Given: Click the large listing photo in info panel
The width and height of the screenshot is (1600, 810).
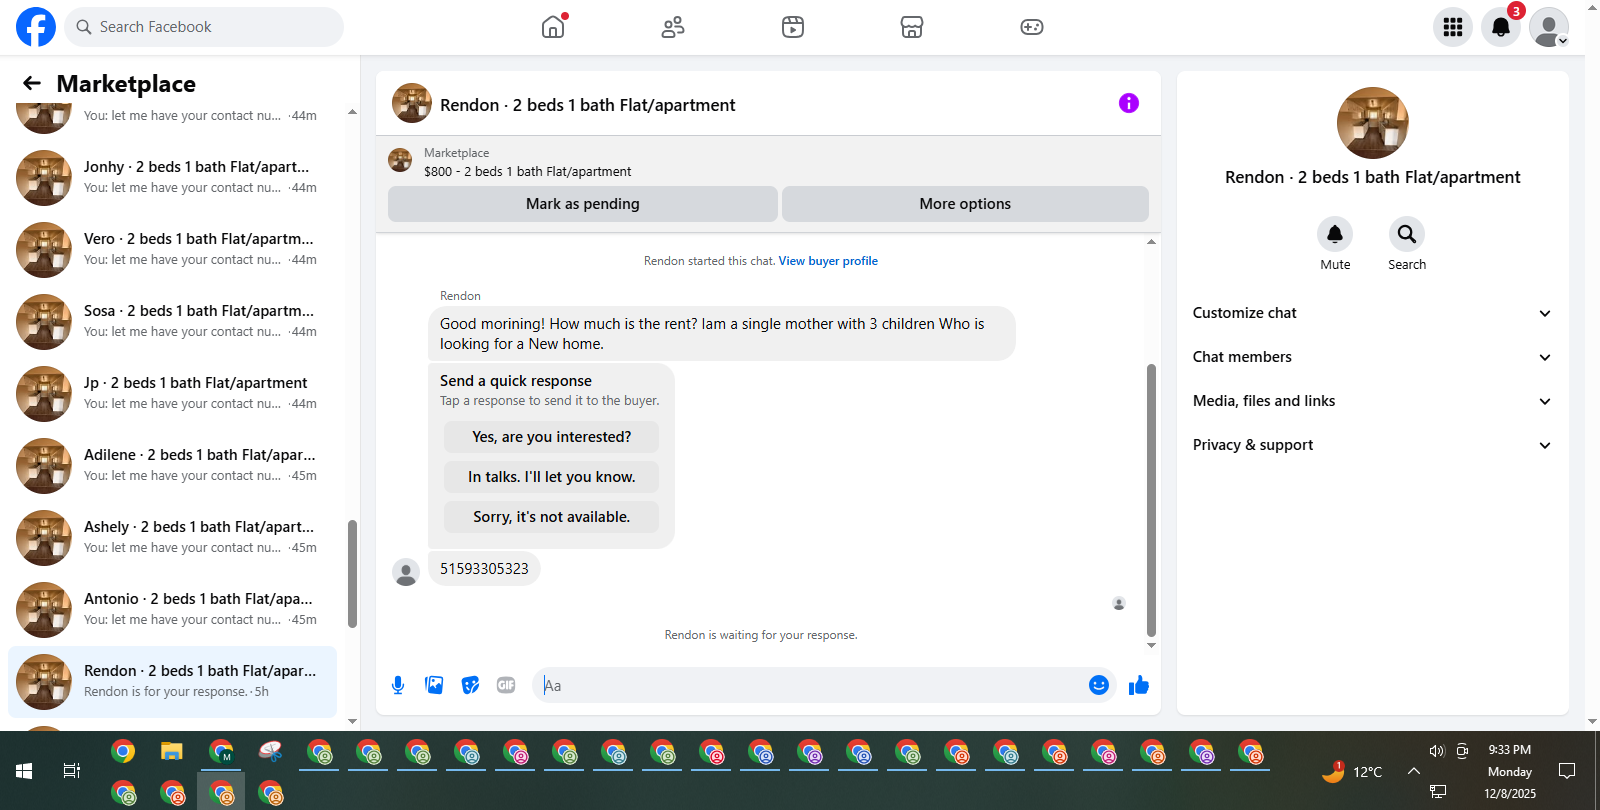Looking at the screenshot, I should pos(1373,123).
